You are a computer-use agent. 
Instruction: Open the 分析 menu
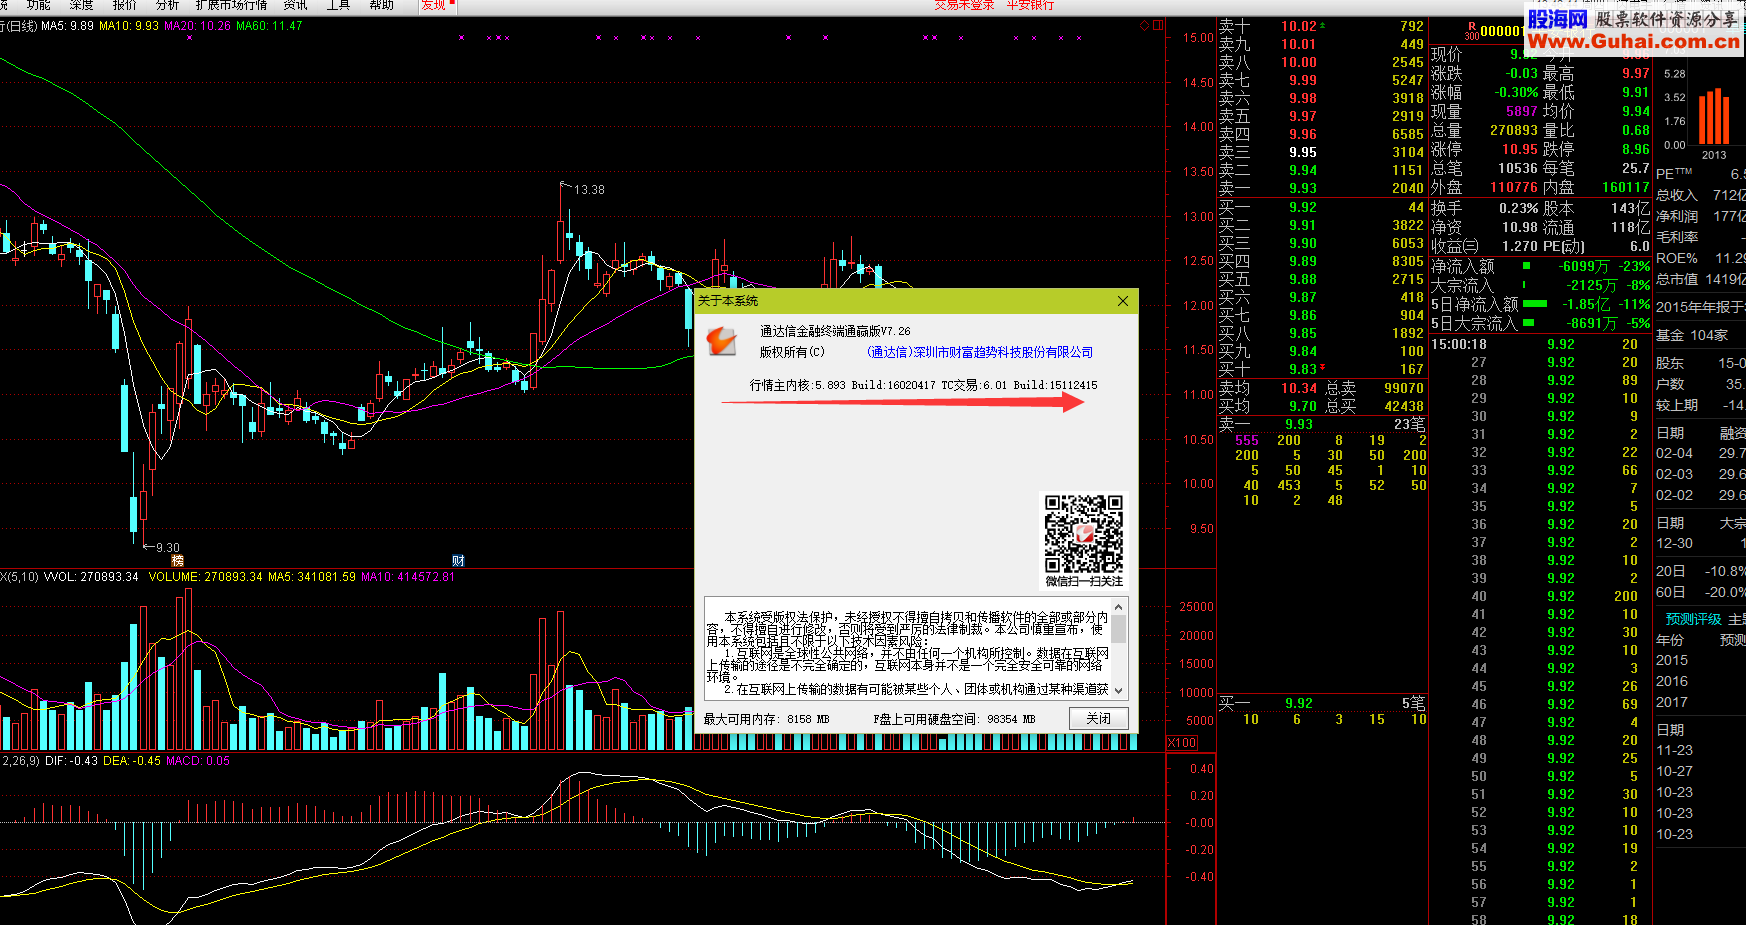pyautogui.click(x=167, y=5)
